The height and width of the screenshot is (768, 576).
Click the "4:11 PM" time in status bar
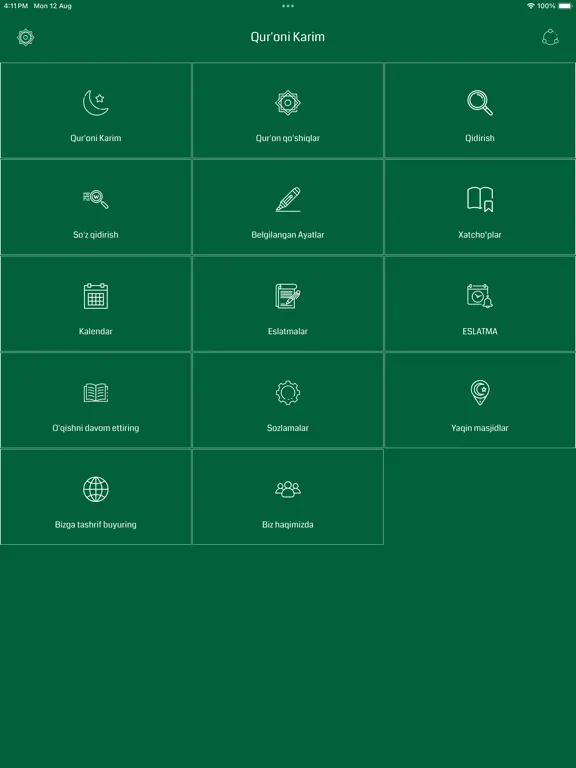pyautogui.click(x=16, y=6)
